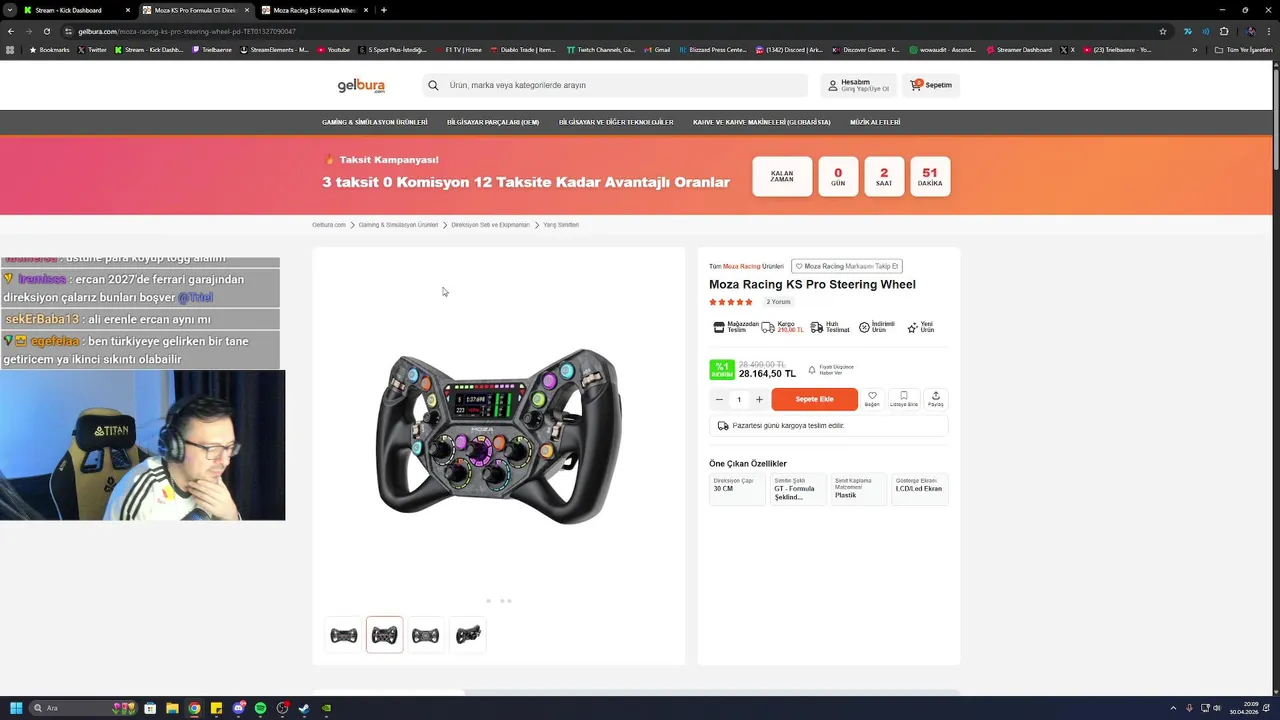
Task: Switch to Stream - Kick Dashboard tab
Action: (77, 10)
